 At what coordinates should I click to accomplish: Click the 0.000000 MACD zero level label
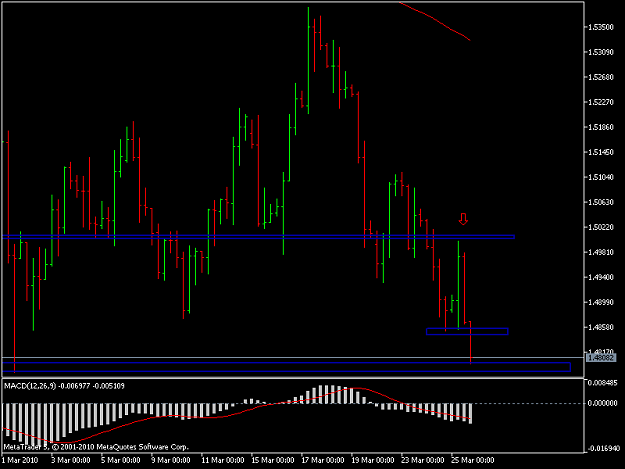coord(603,403)
